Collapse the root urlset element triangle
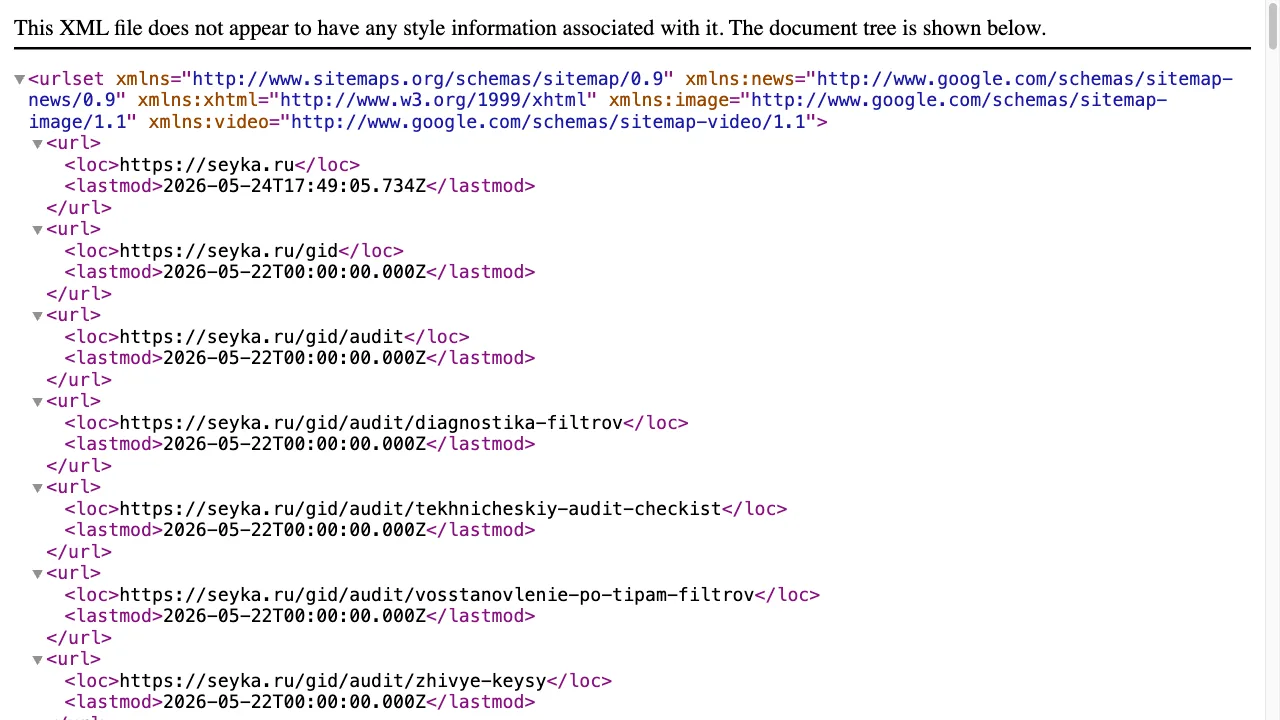The width and height of the screenshot is (1280, 720). [x=19, y=80]
